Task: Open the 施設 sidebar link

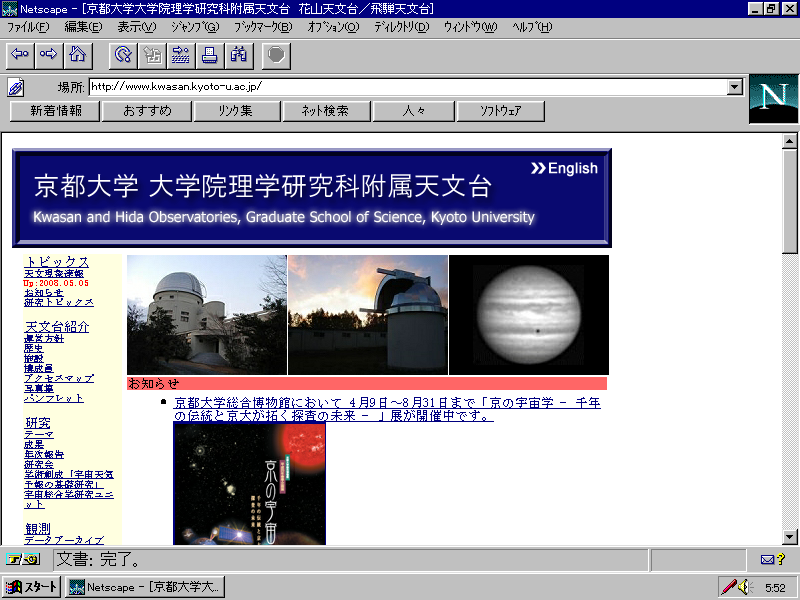Action: click(x=34, y=359)
